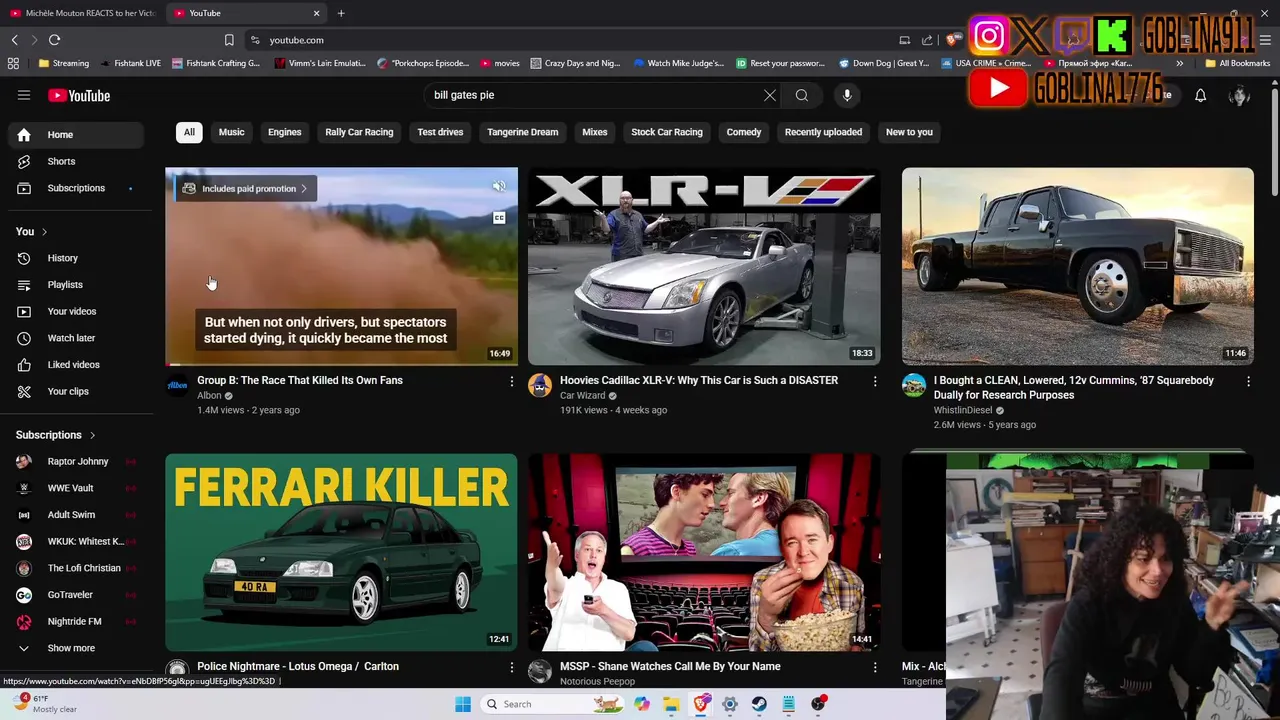Open the notifications bell

pos(1200,95)
